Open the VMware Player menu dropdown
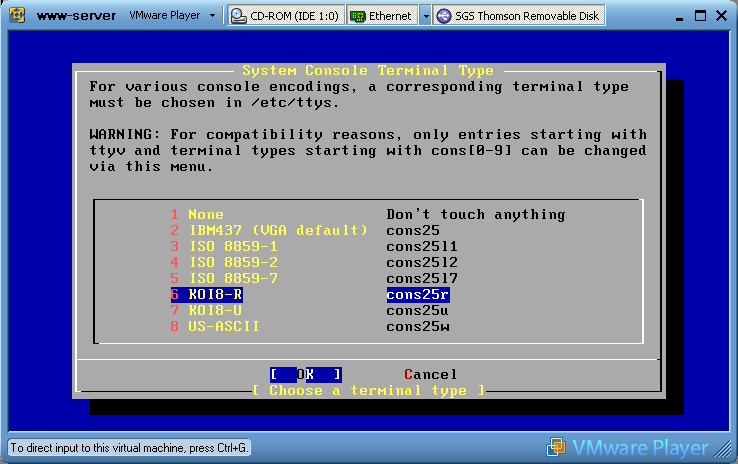This screenshot has height=464, width=738. pyautogui.click(x=172, y=16)
